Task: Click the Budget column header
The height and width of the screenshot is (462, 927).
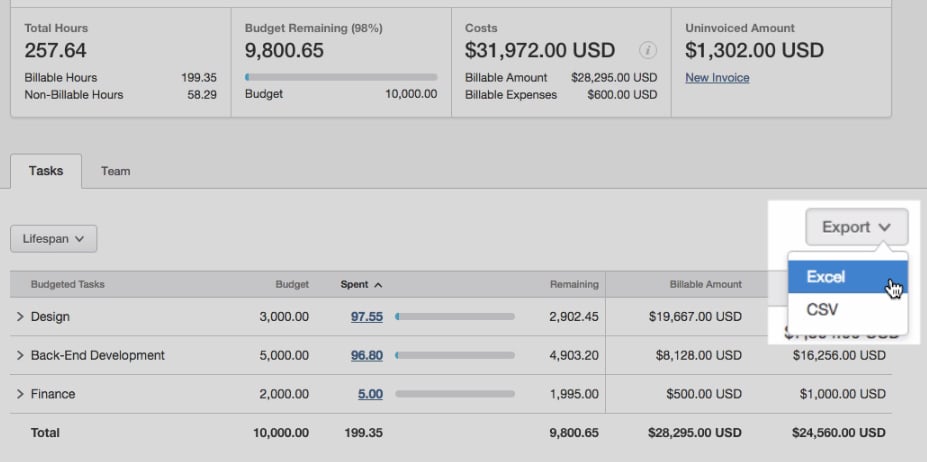Action: (x=292, y=285)
